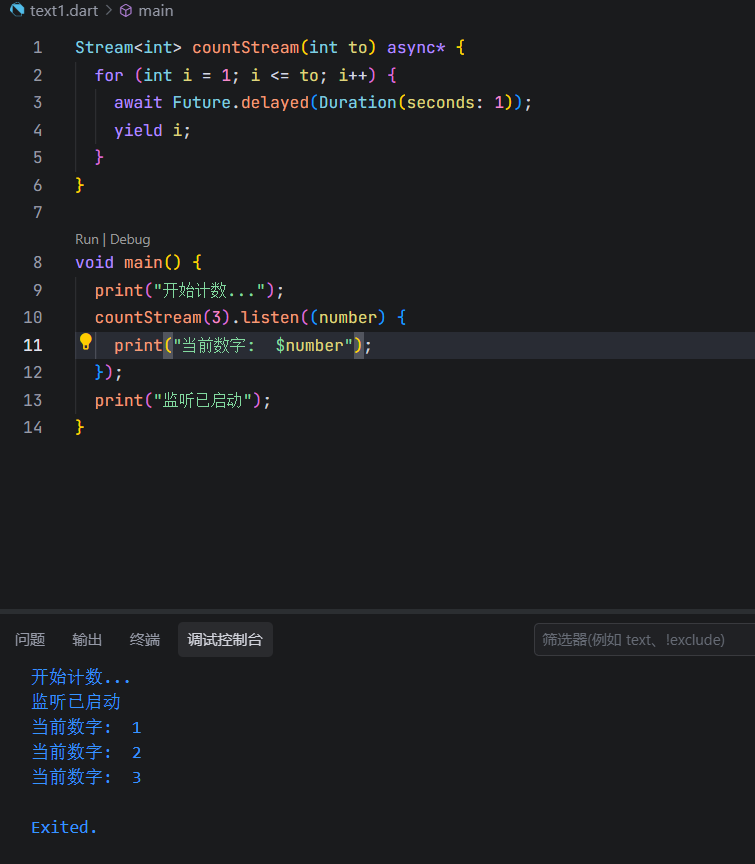
Task: Click the Debug code lens link
Action: (x=130, y=239)
